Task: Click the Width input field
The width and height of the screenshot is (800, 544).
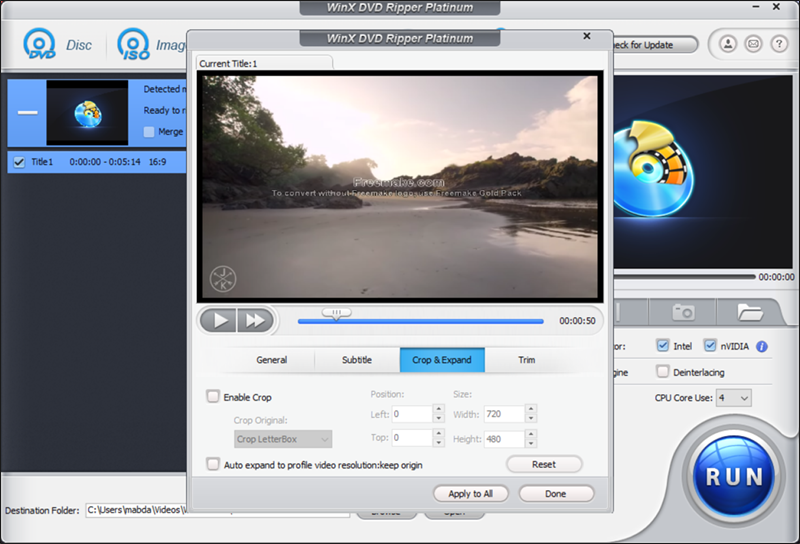Action: click(505, 414)
